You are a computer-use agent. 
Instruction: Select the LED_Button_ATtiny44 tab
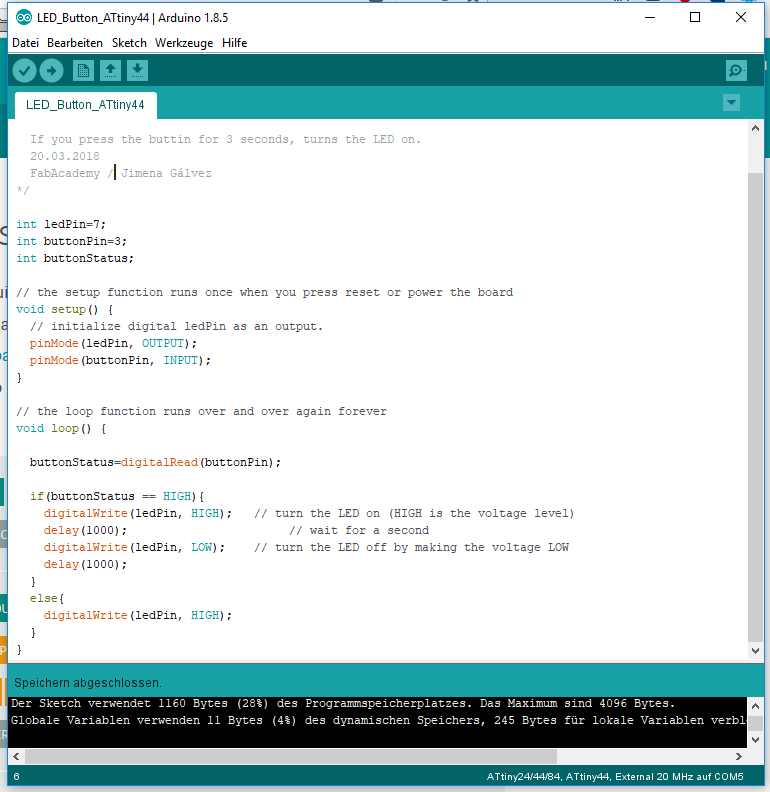(85, 105)
